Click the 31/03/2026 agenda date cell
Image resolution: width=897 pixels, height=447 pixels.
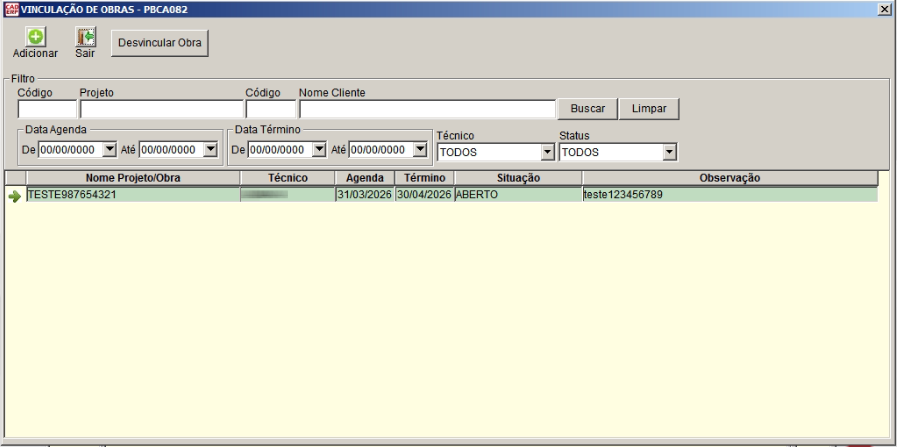tap(365, 195)
